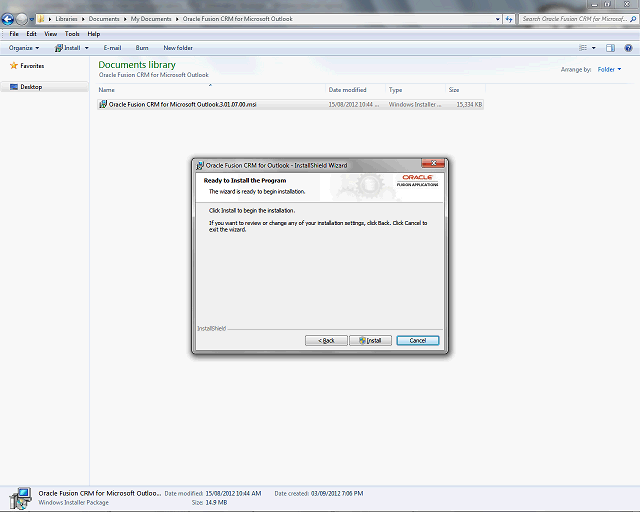The image size is (640, 512).
Task: Click the date modified details pane value
Action: 233,493
